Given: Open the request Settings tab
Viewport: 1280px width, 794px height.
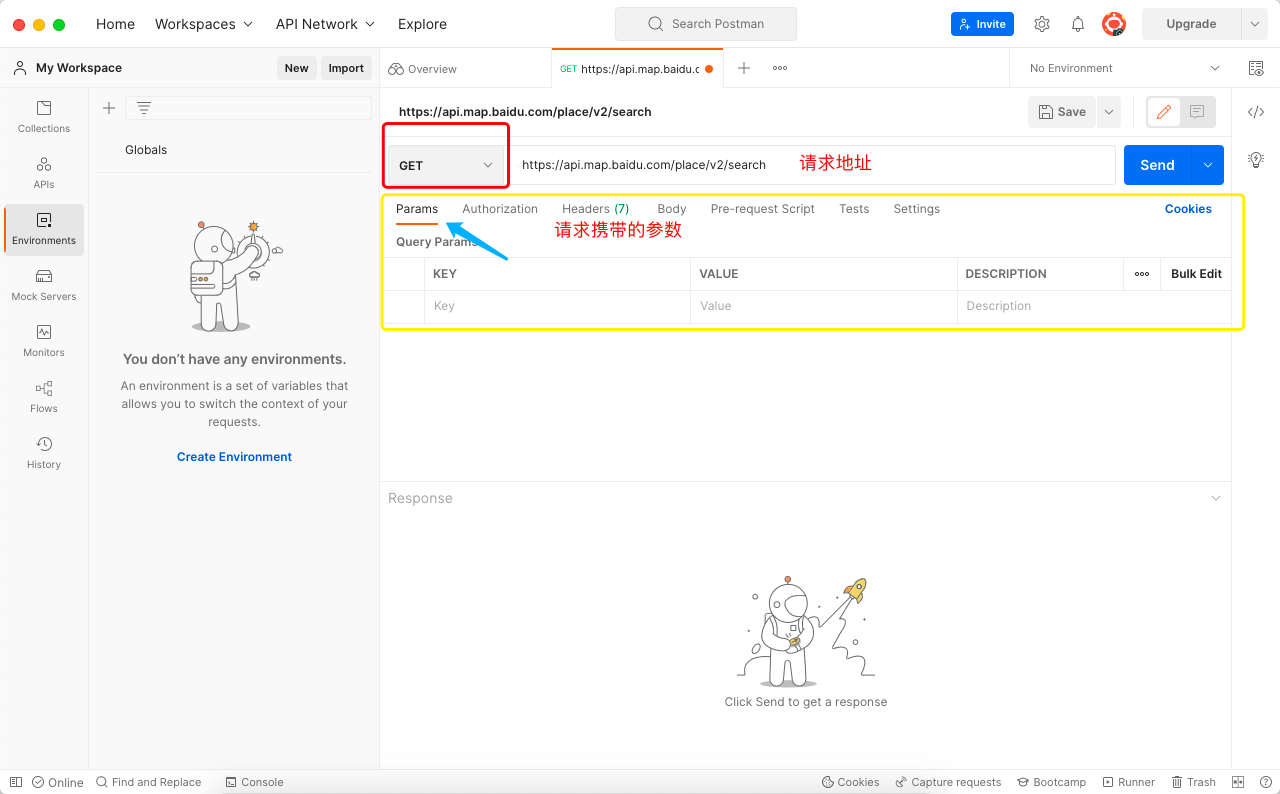Looking at the screenshot, I should pyautogui.click(x=917, y=209).
